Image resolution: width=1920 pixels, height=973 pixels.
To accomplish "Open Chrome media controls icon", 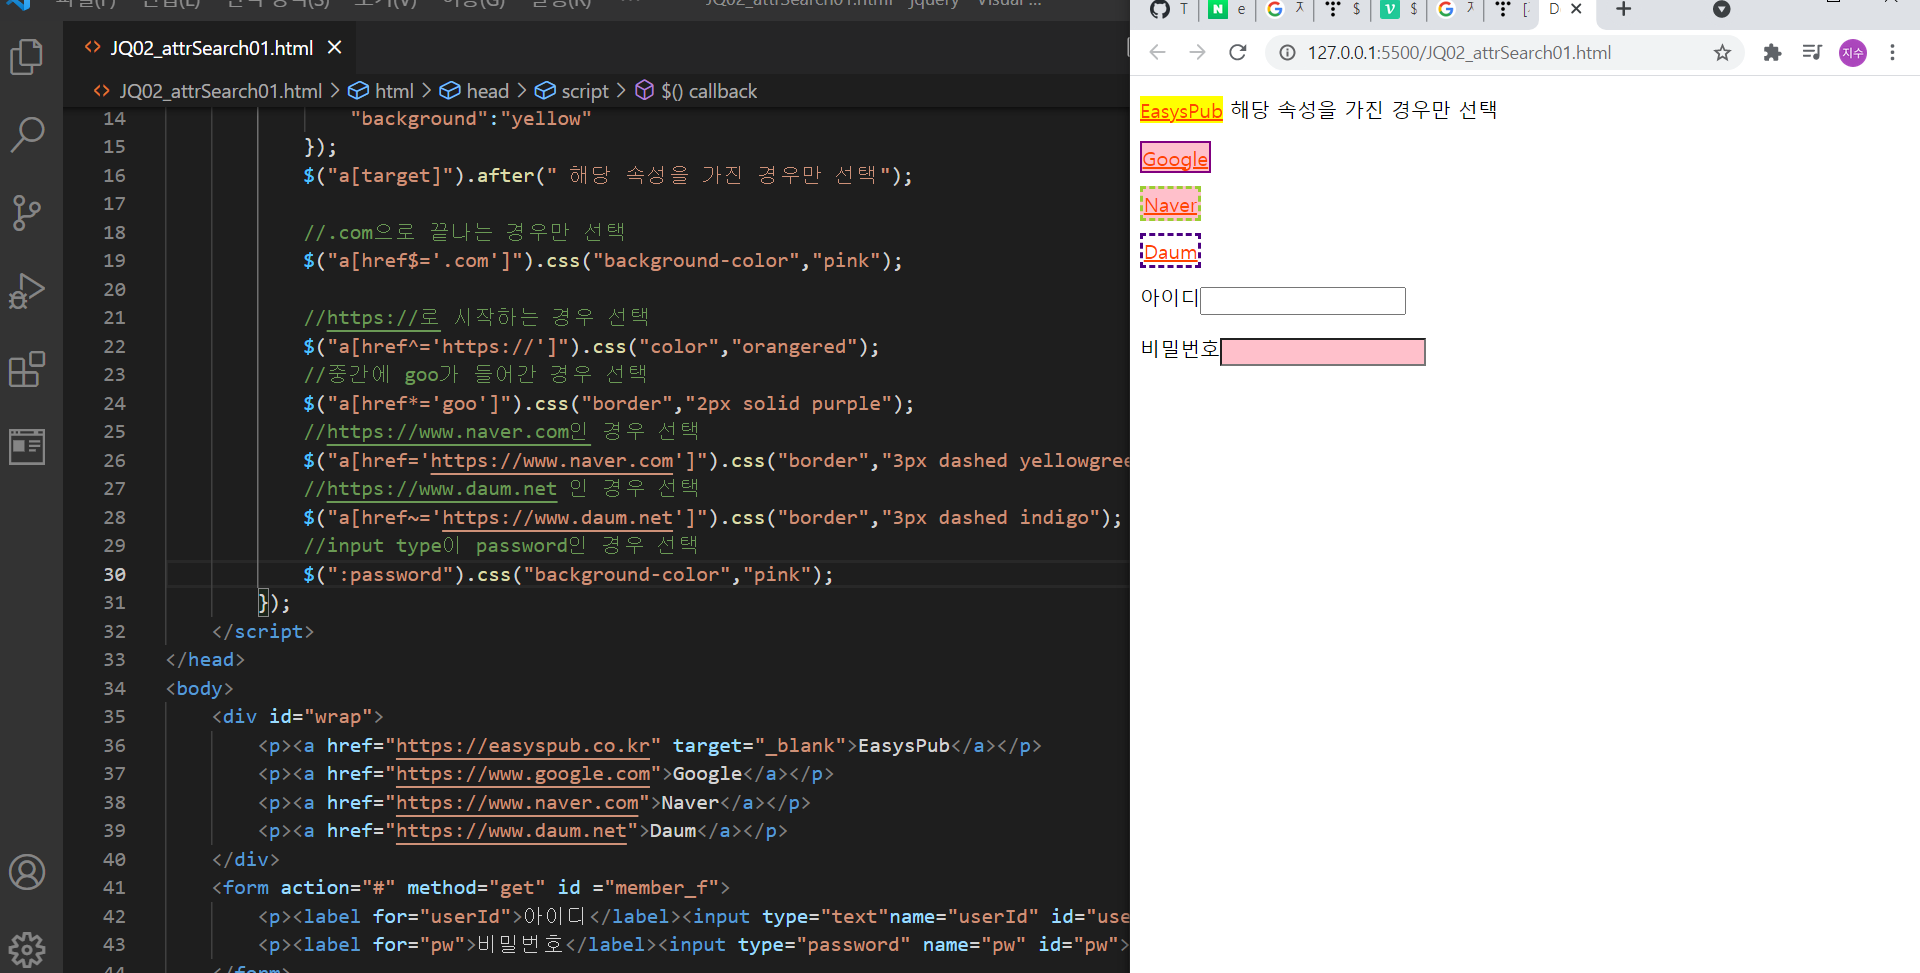I will click(1812, 52).
